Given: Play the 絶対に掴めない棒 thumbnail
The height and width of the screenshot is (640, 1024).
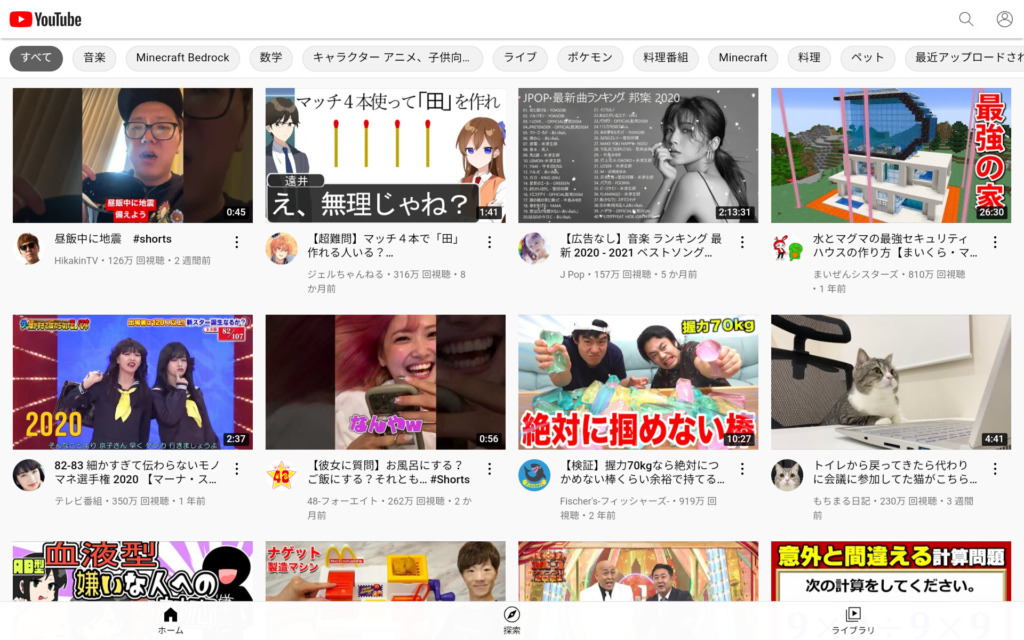Looking at the screenshot, I should (x=638, y=382).
